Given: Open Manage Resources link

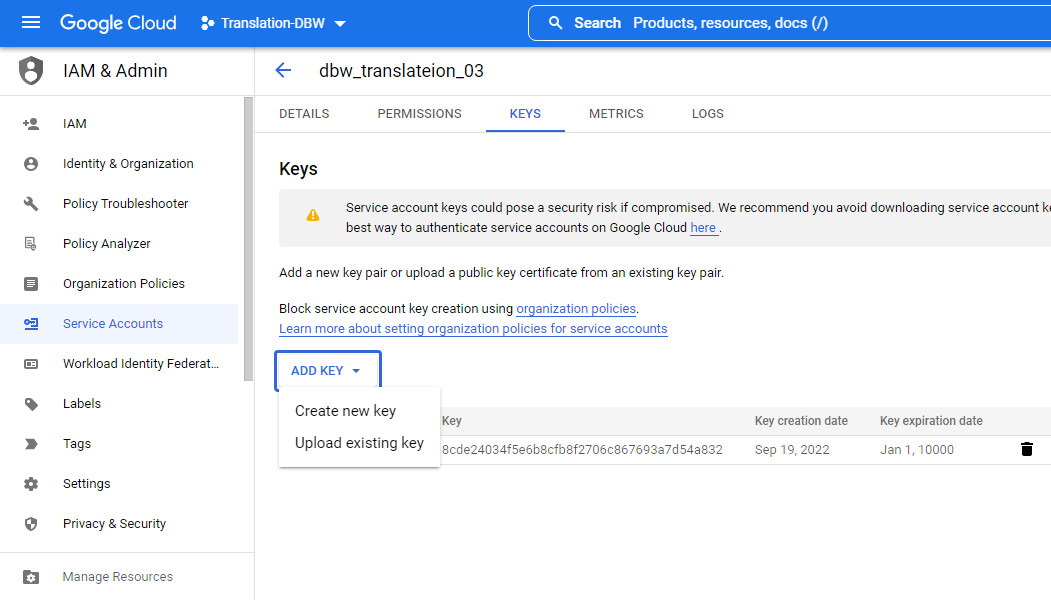Looking at the screenshot, I should (x=119, y=577).
